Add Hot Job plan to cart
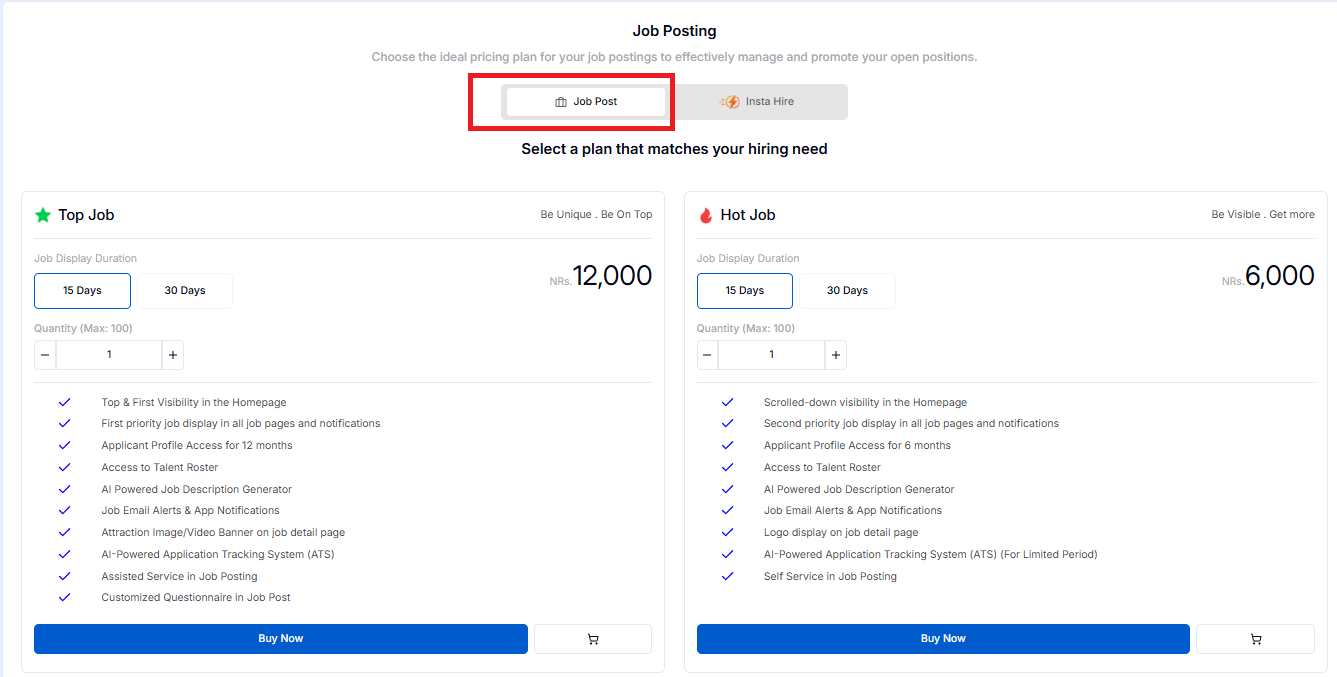Image resolution: width=1337 pixels, height=677 pixels. pos(1255,639)
